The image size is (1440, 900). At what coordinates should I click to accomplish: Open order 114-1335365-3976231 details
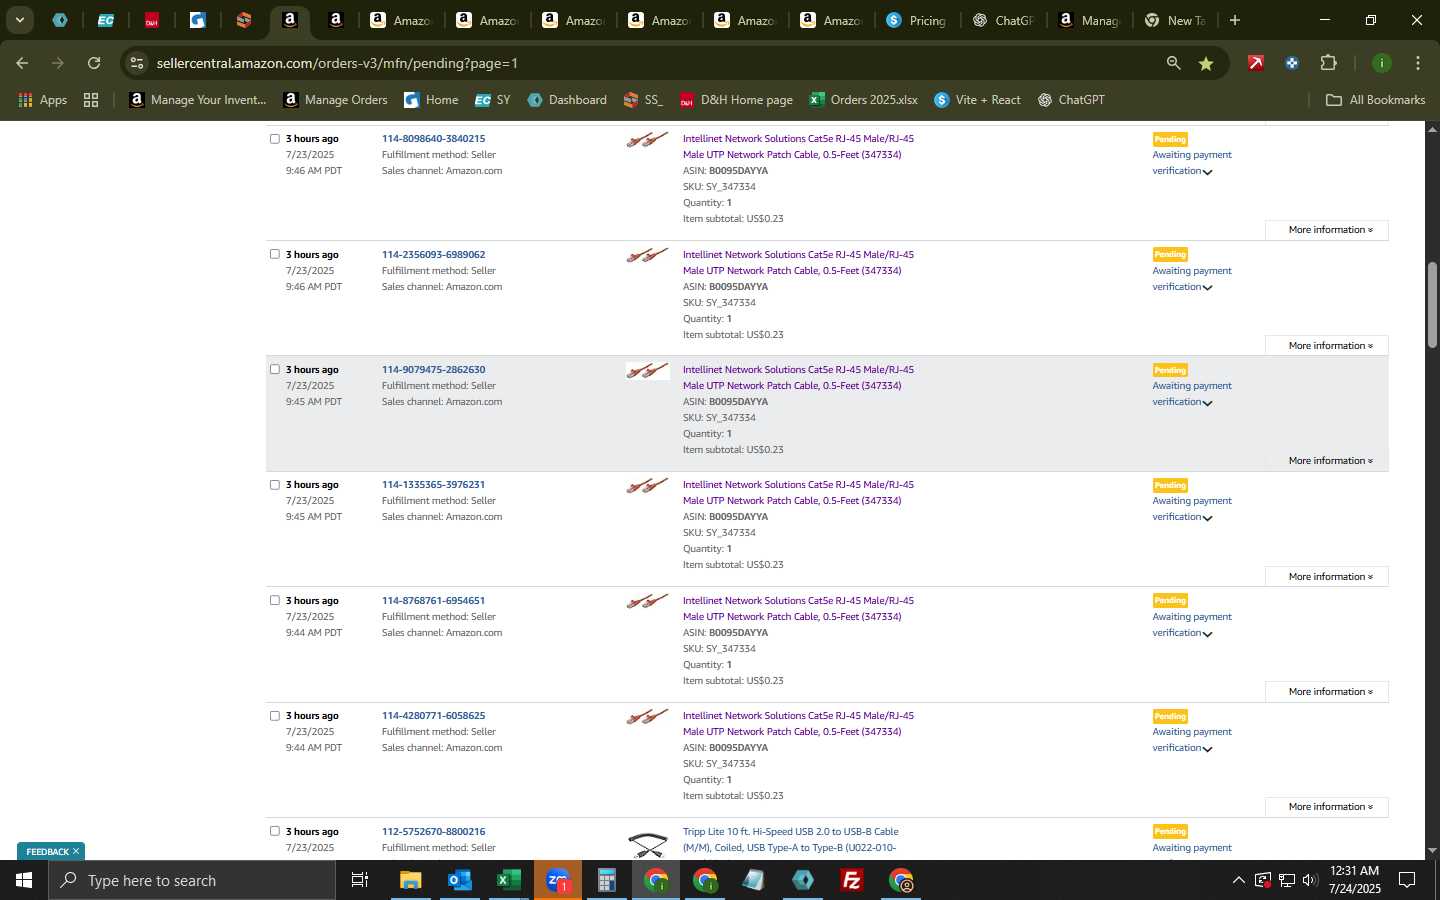pyautogui.click(x=433, y=485)
